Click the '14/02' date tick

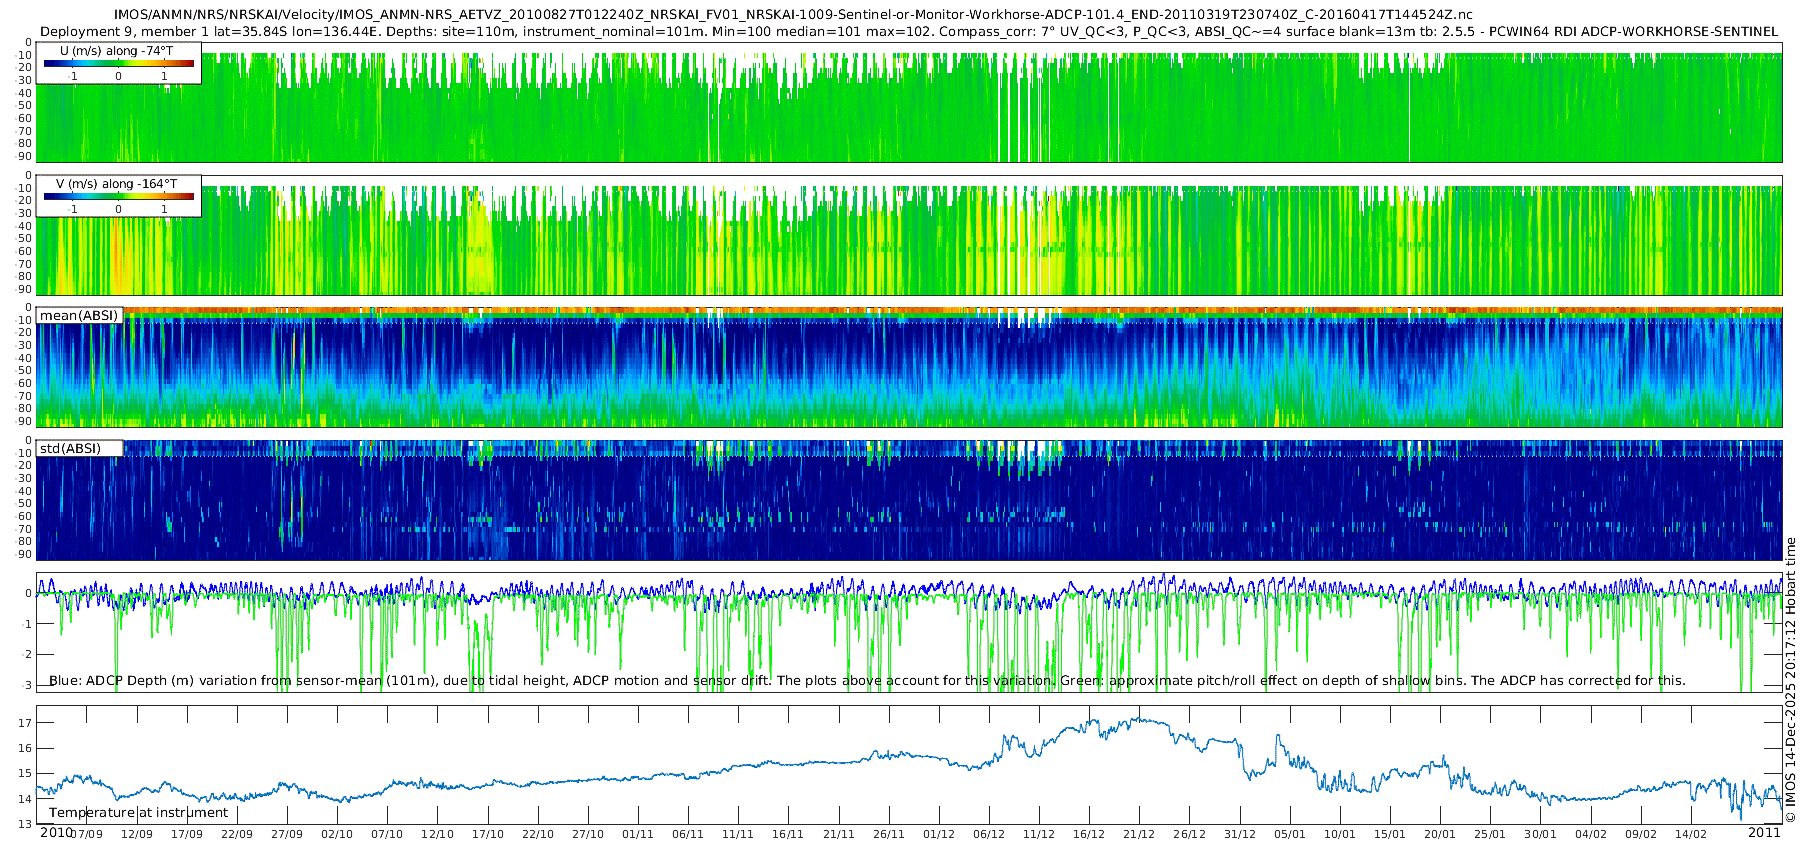(1691, 834)
